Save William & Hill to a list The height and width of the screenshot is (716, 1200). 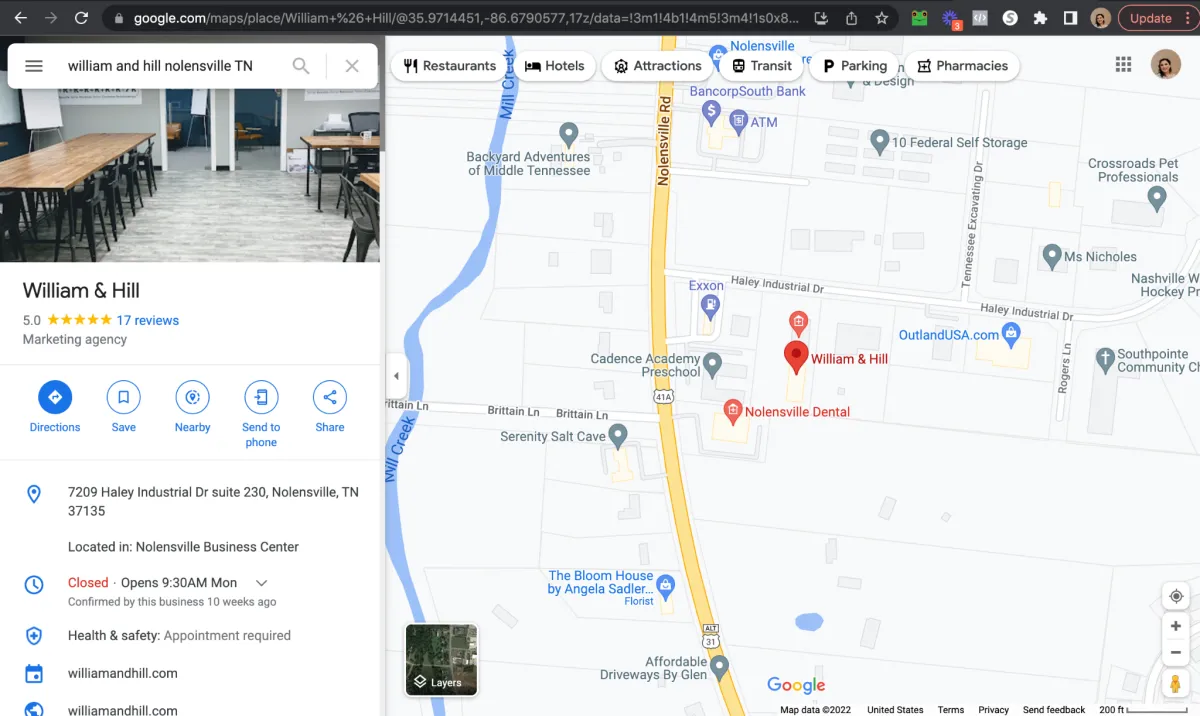(x=124, y=408)
